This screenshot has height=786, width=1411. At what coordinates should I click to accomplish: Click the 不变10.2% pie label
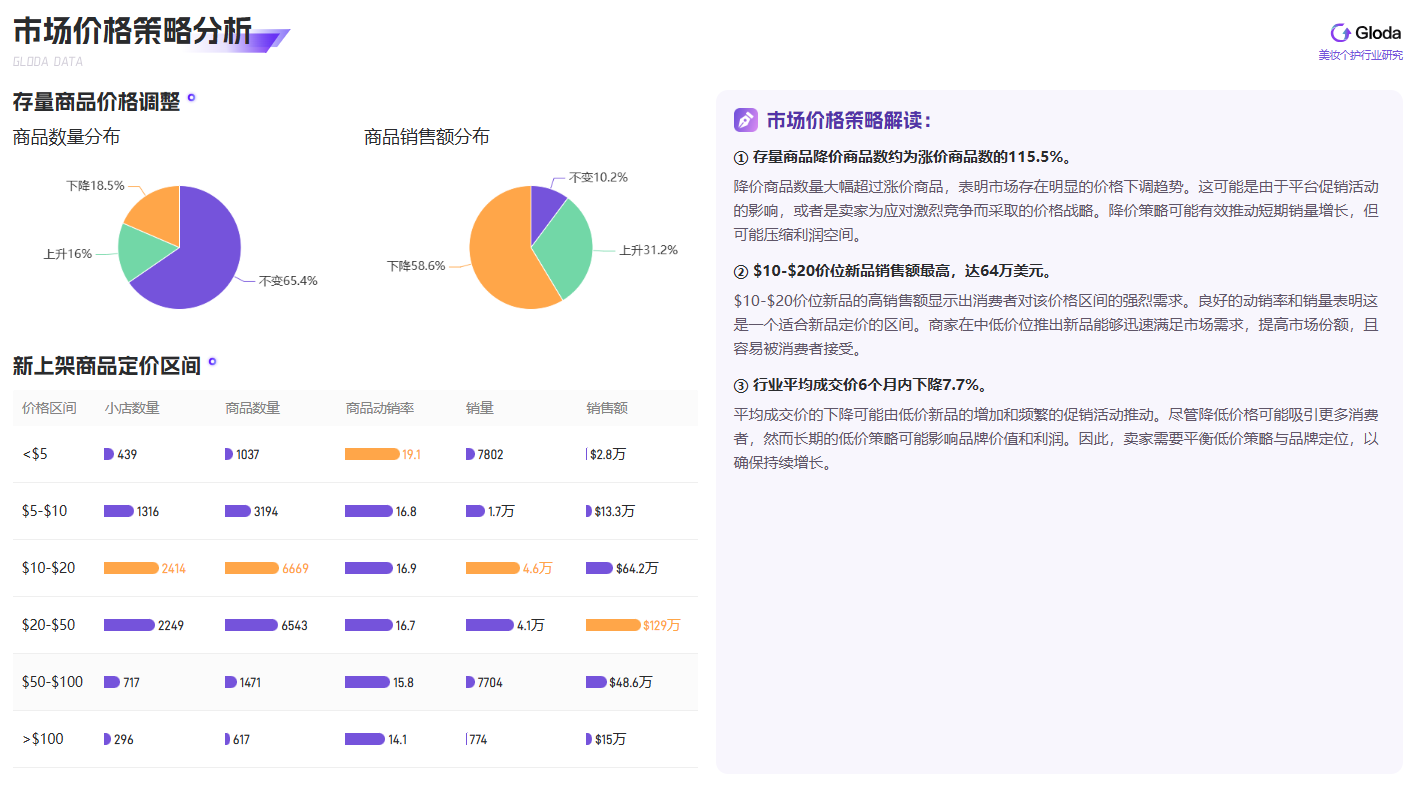(x=598, y=177)
